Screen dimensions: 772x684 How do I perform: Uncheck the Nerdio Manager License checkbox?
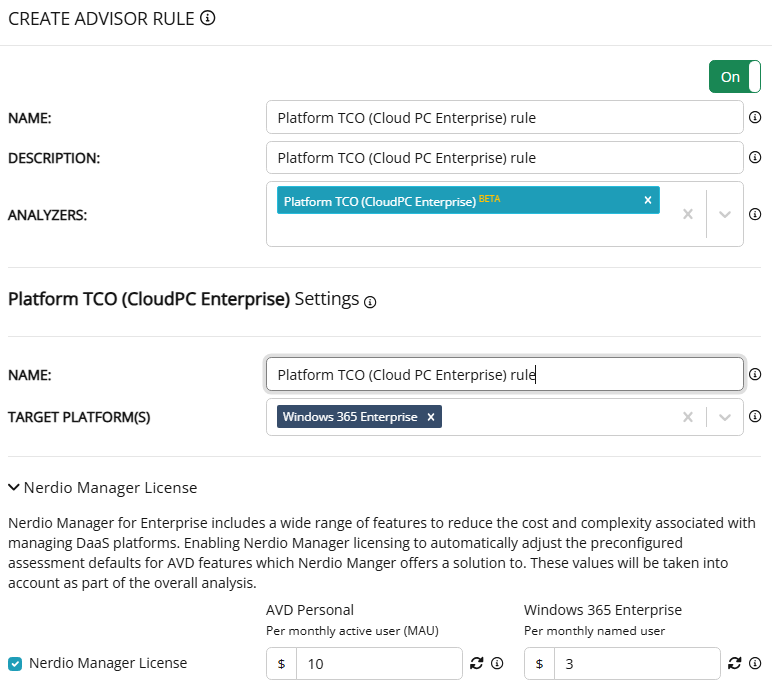tap(15, 664)
